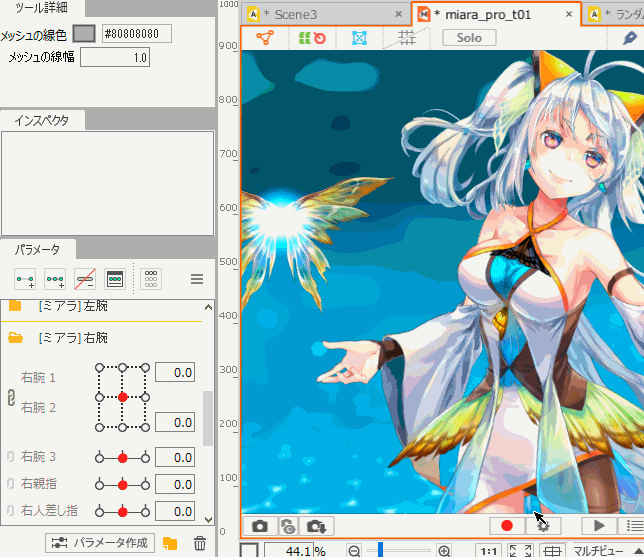Click the delete parameter keys icon
Screen dimensions: 644x557
coord(85,279)
